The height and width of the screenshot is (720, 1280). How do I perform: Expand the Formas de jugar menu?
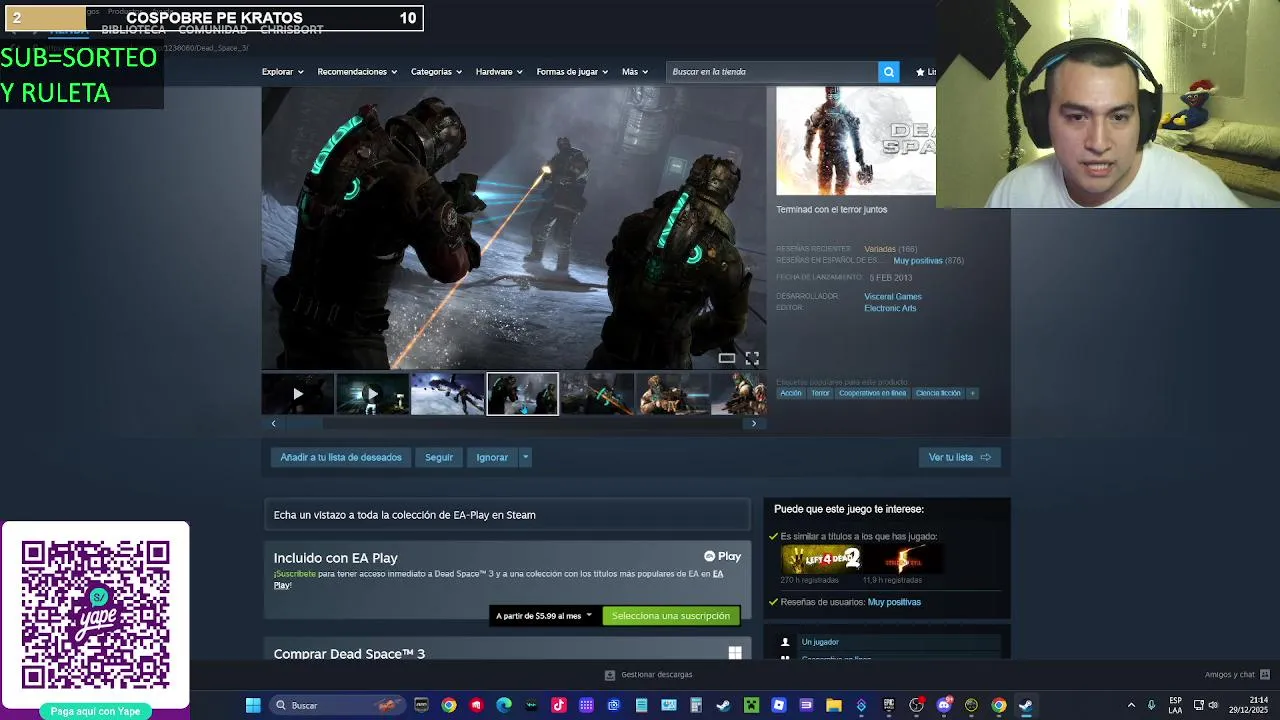coord(573,72)
